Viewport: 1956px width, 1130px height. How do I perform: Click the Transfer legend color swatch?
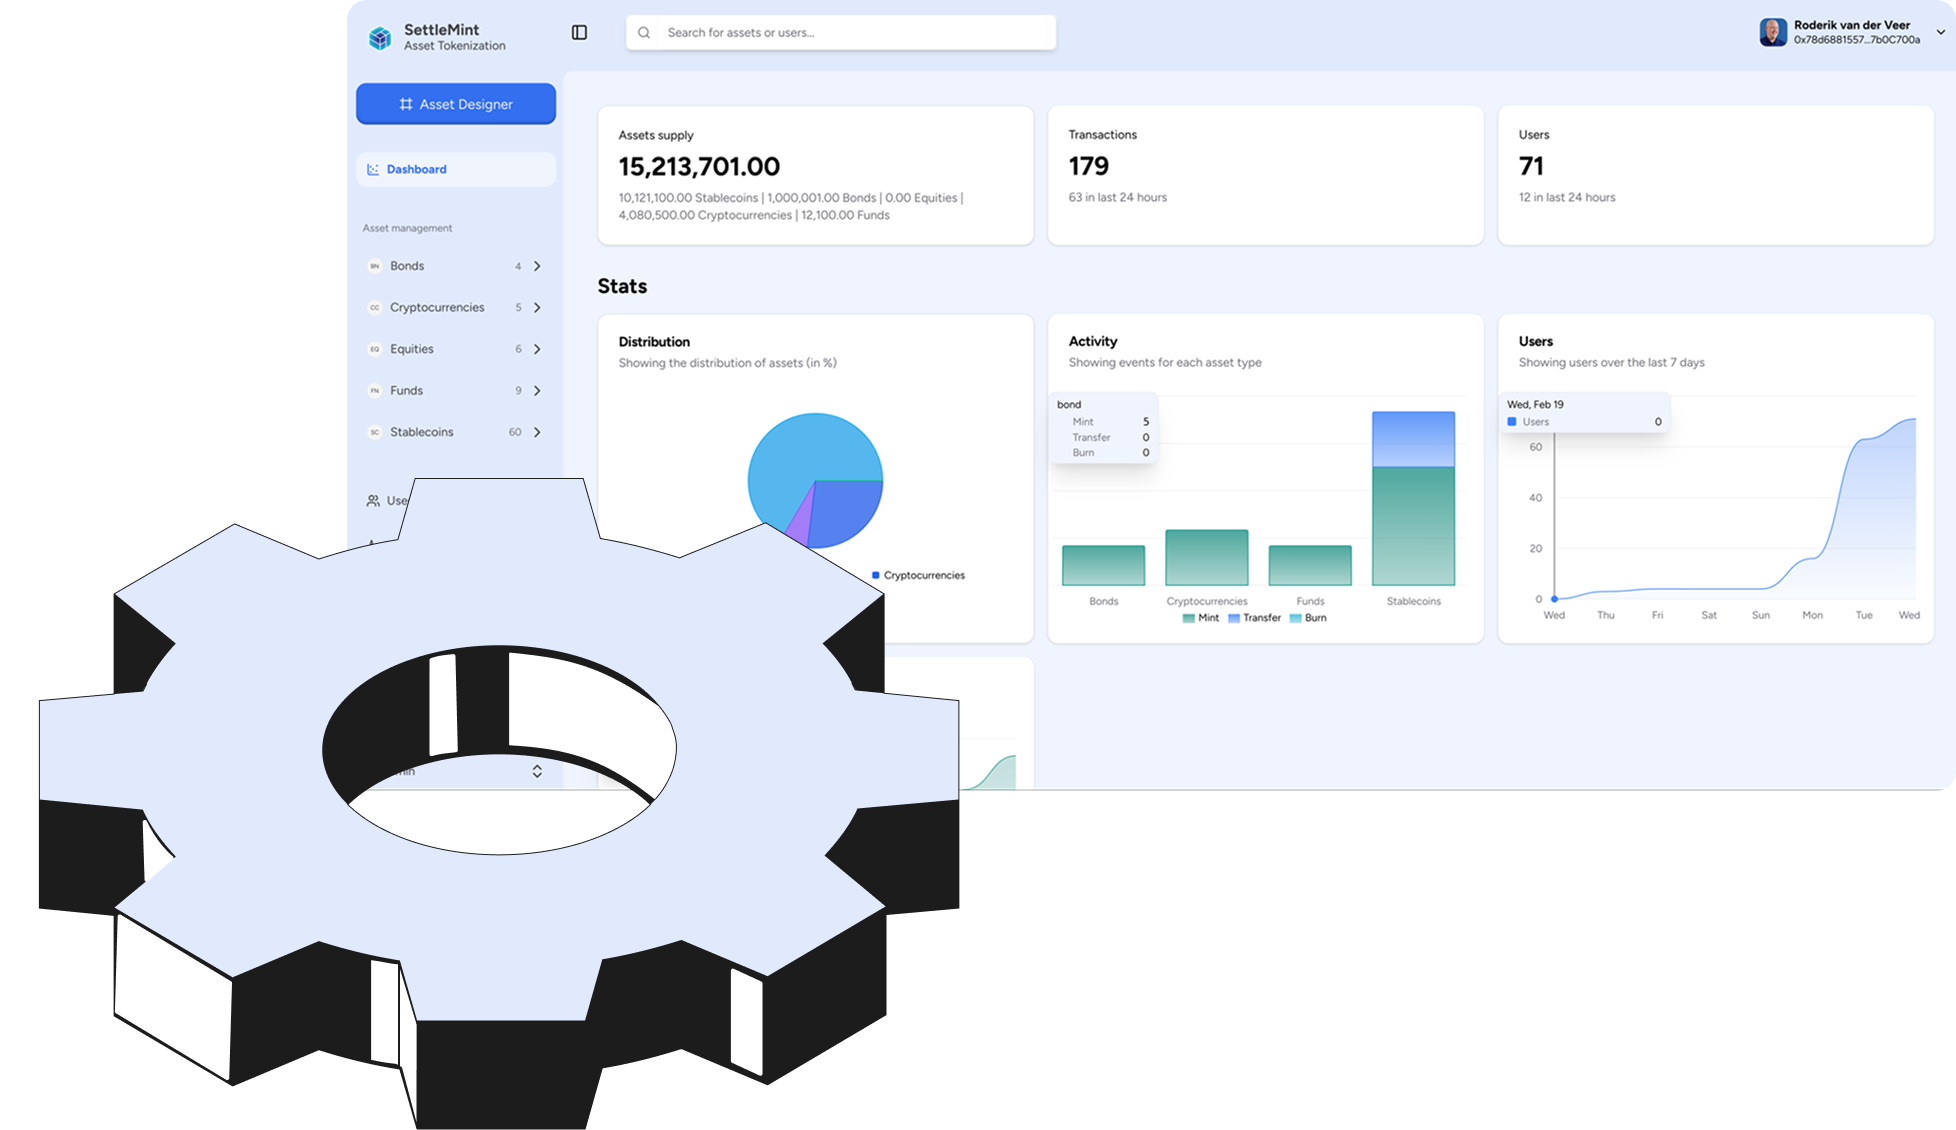tap(1234, 618)
